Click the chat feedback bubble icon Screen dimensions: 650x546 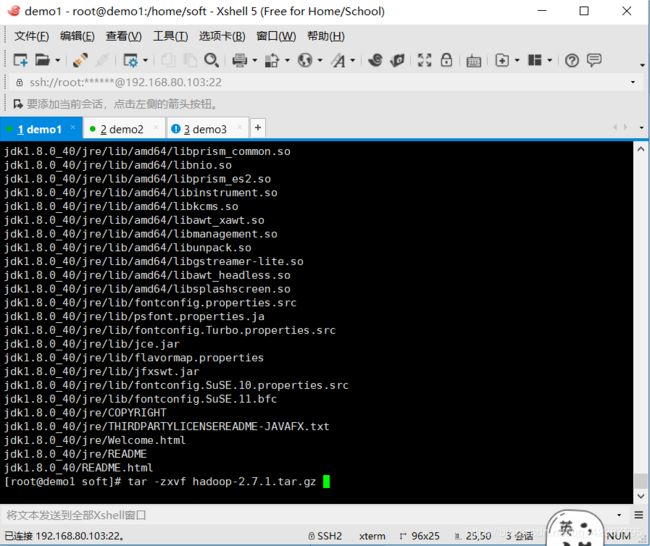pos(594,61)
